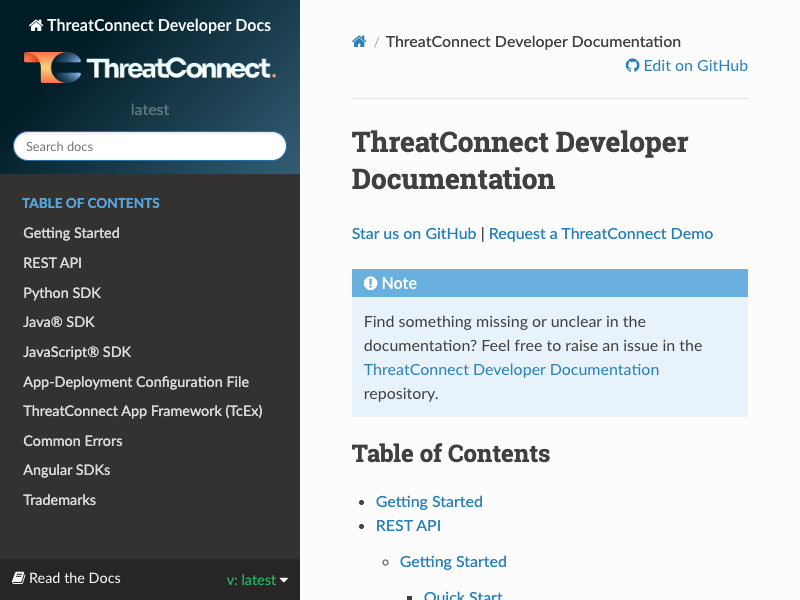The height and width of the screenshot is (600, 800).
Task: Click the Read the Docs book icon
Action: pyautogui.click(x=18, y=578)
